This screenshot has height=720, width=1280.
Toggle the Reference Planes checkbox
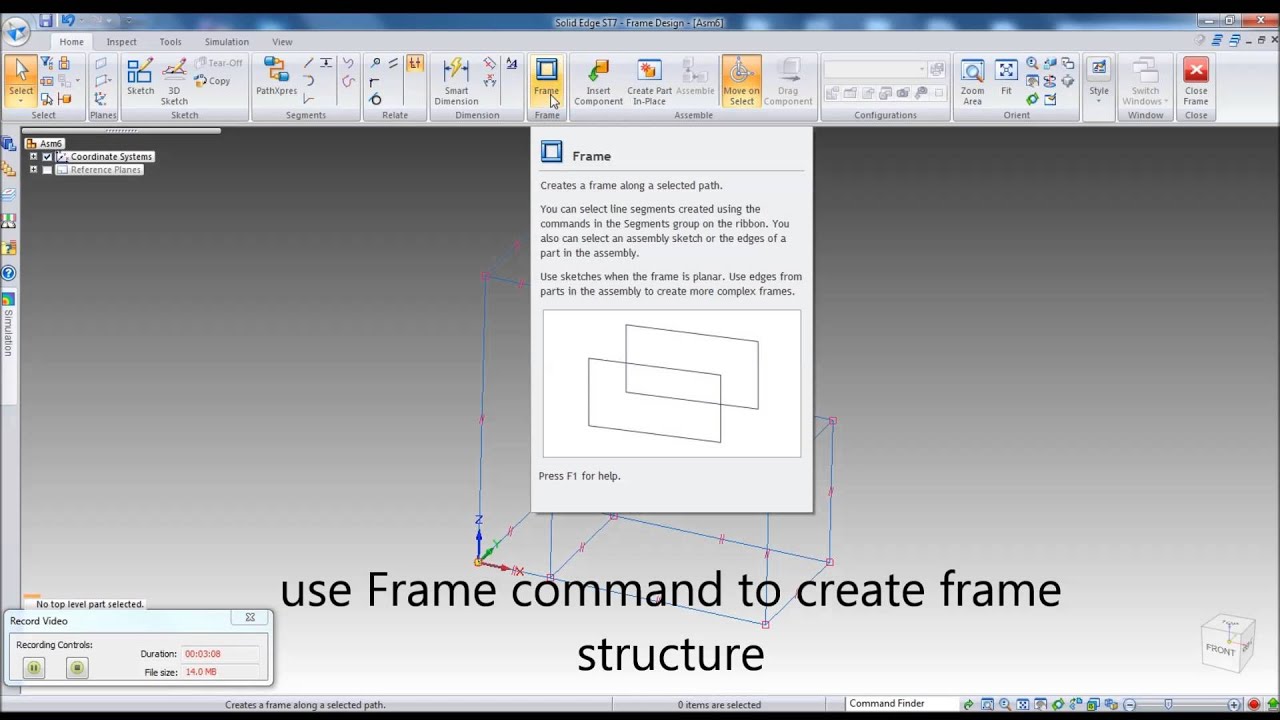pos(47,170)
